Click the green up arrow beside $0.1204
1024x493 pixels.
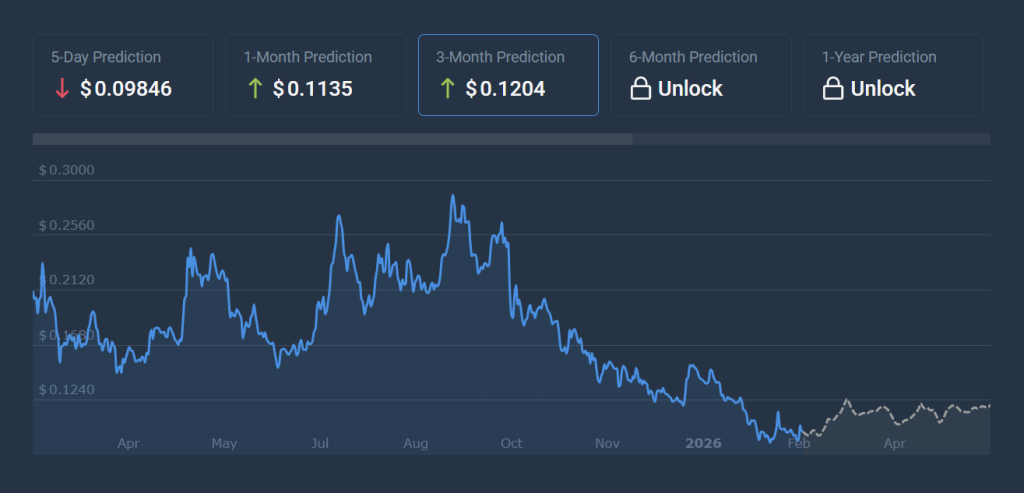[447, 89]
